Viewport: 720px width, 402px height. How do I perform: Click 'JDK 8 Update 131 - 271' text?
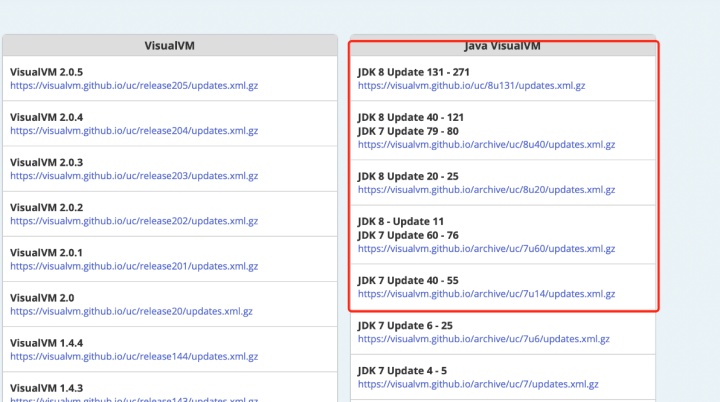point(413,72)
